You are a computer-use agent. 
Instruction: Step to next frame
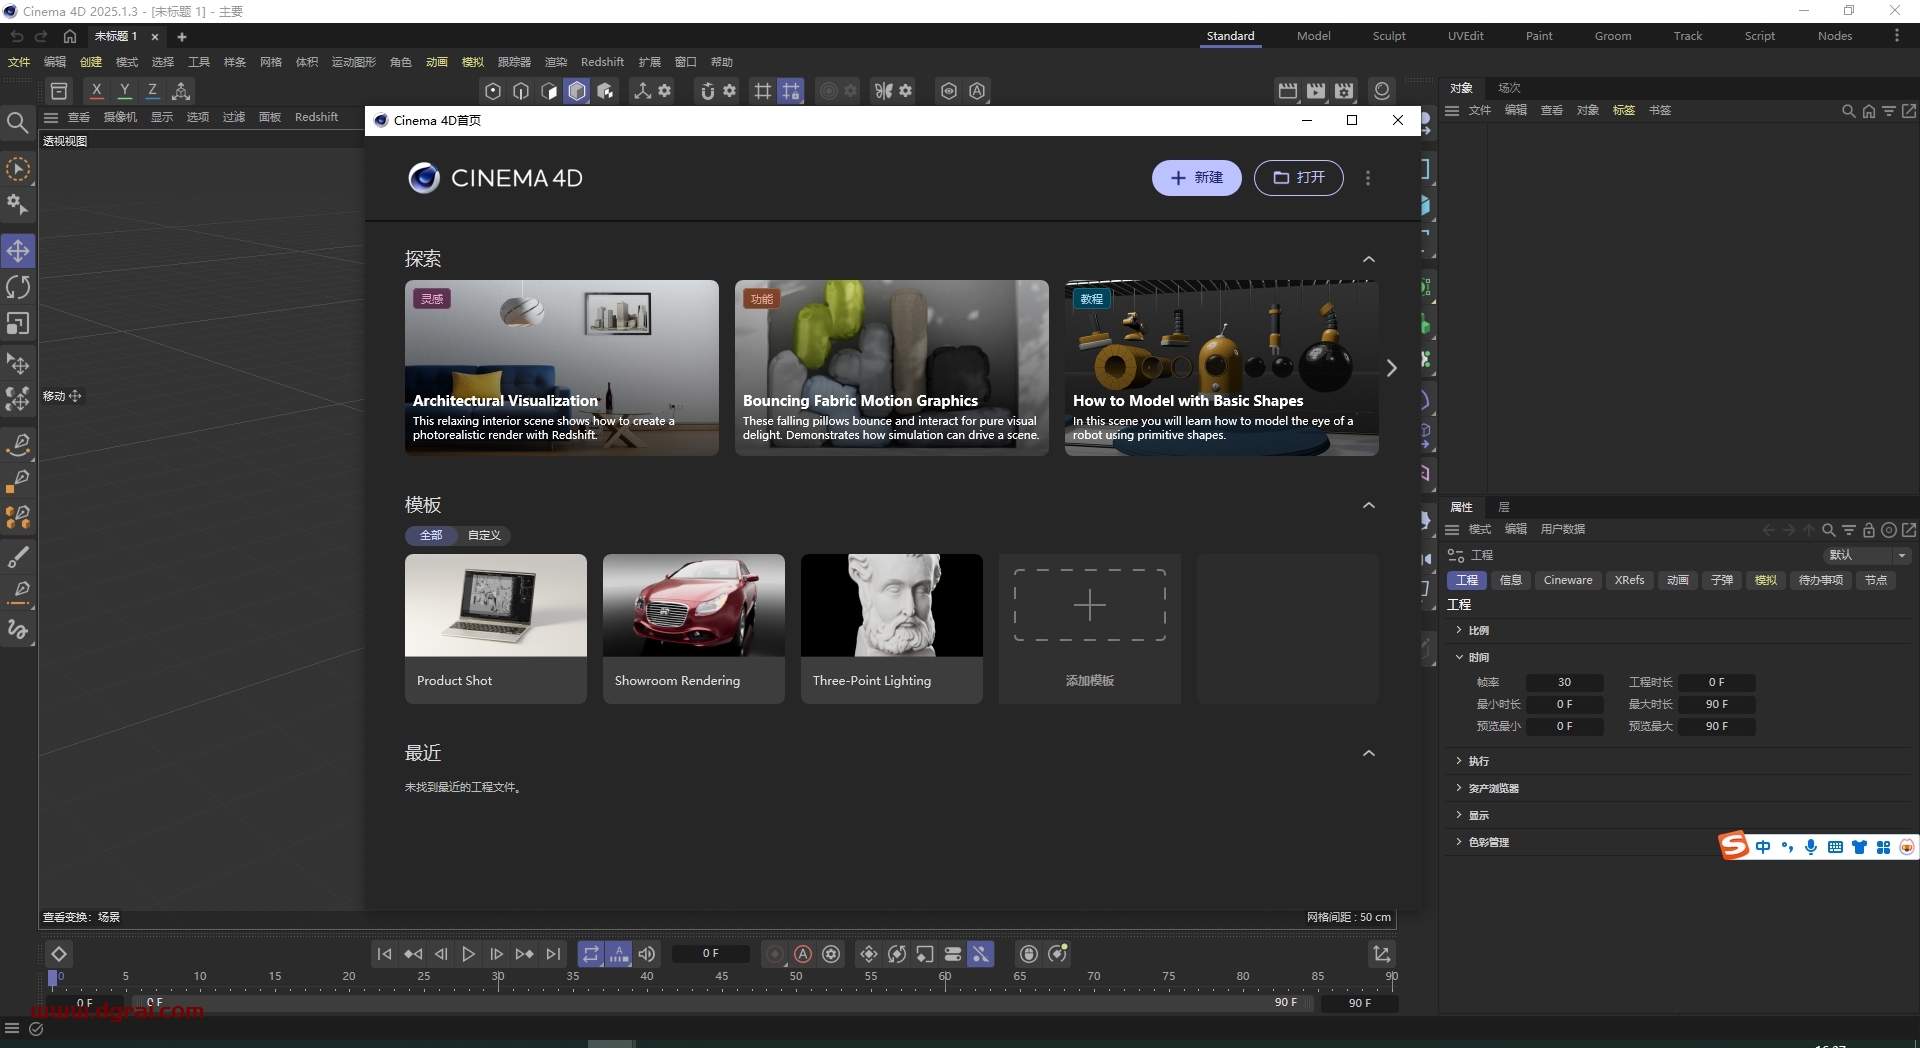click(x=497, y=954)
